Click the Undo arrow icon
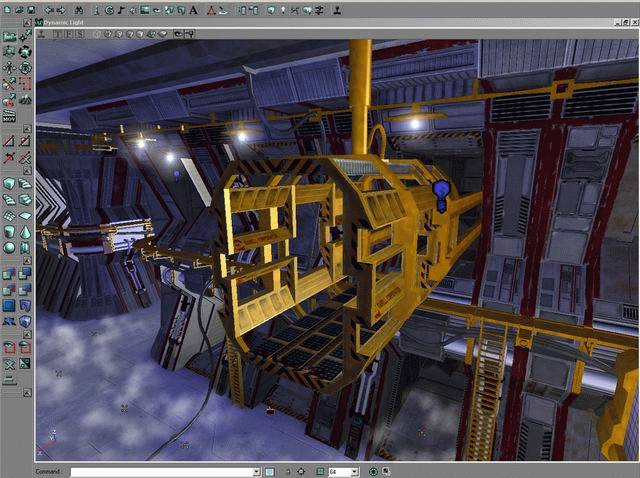This screenshot has width=640, height=478. (48, 9)
